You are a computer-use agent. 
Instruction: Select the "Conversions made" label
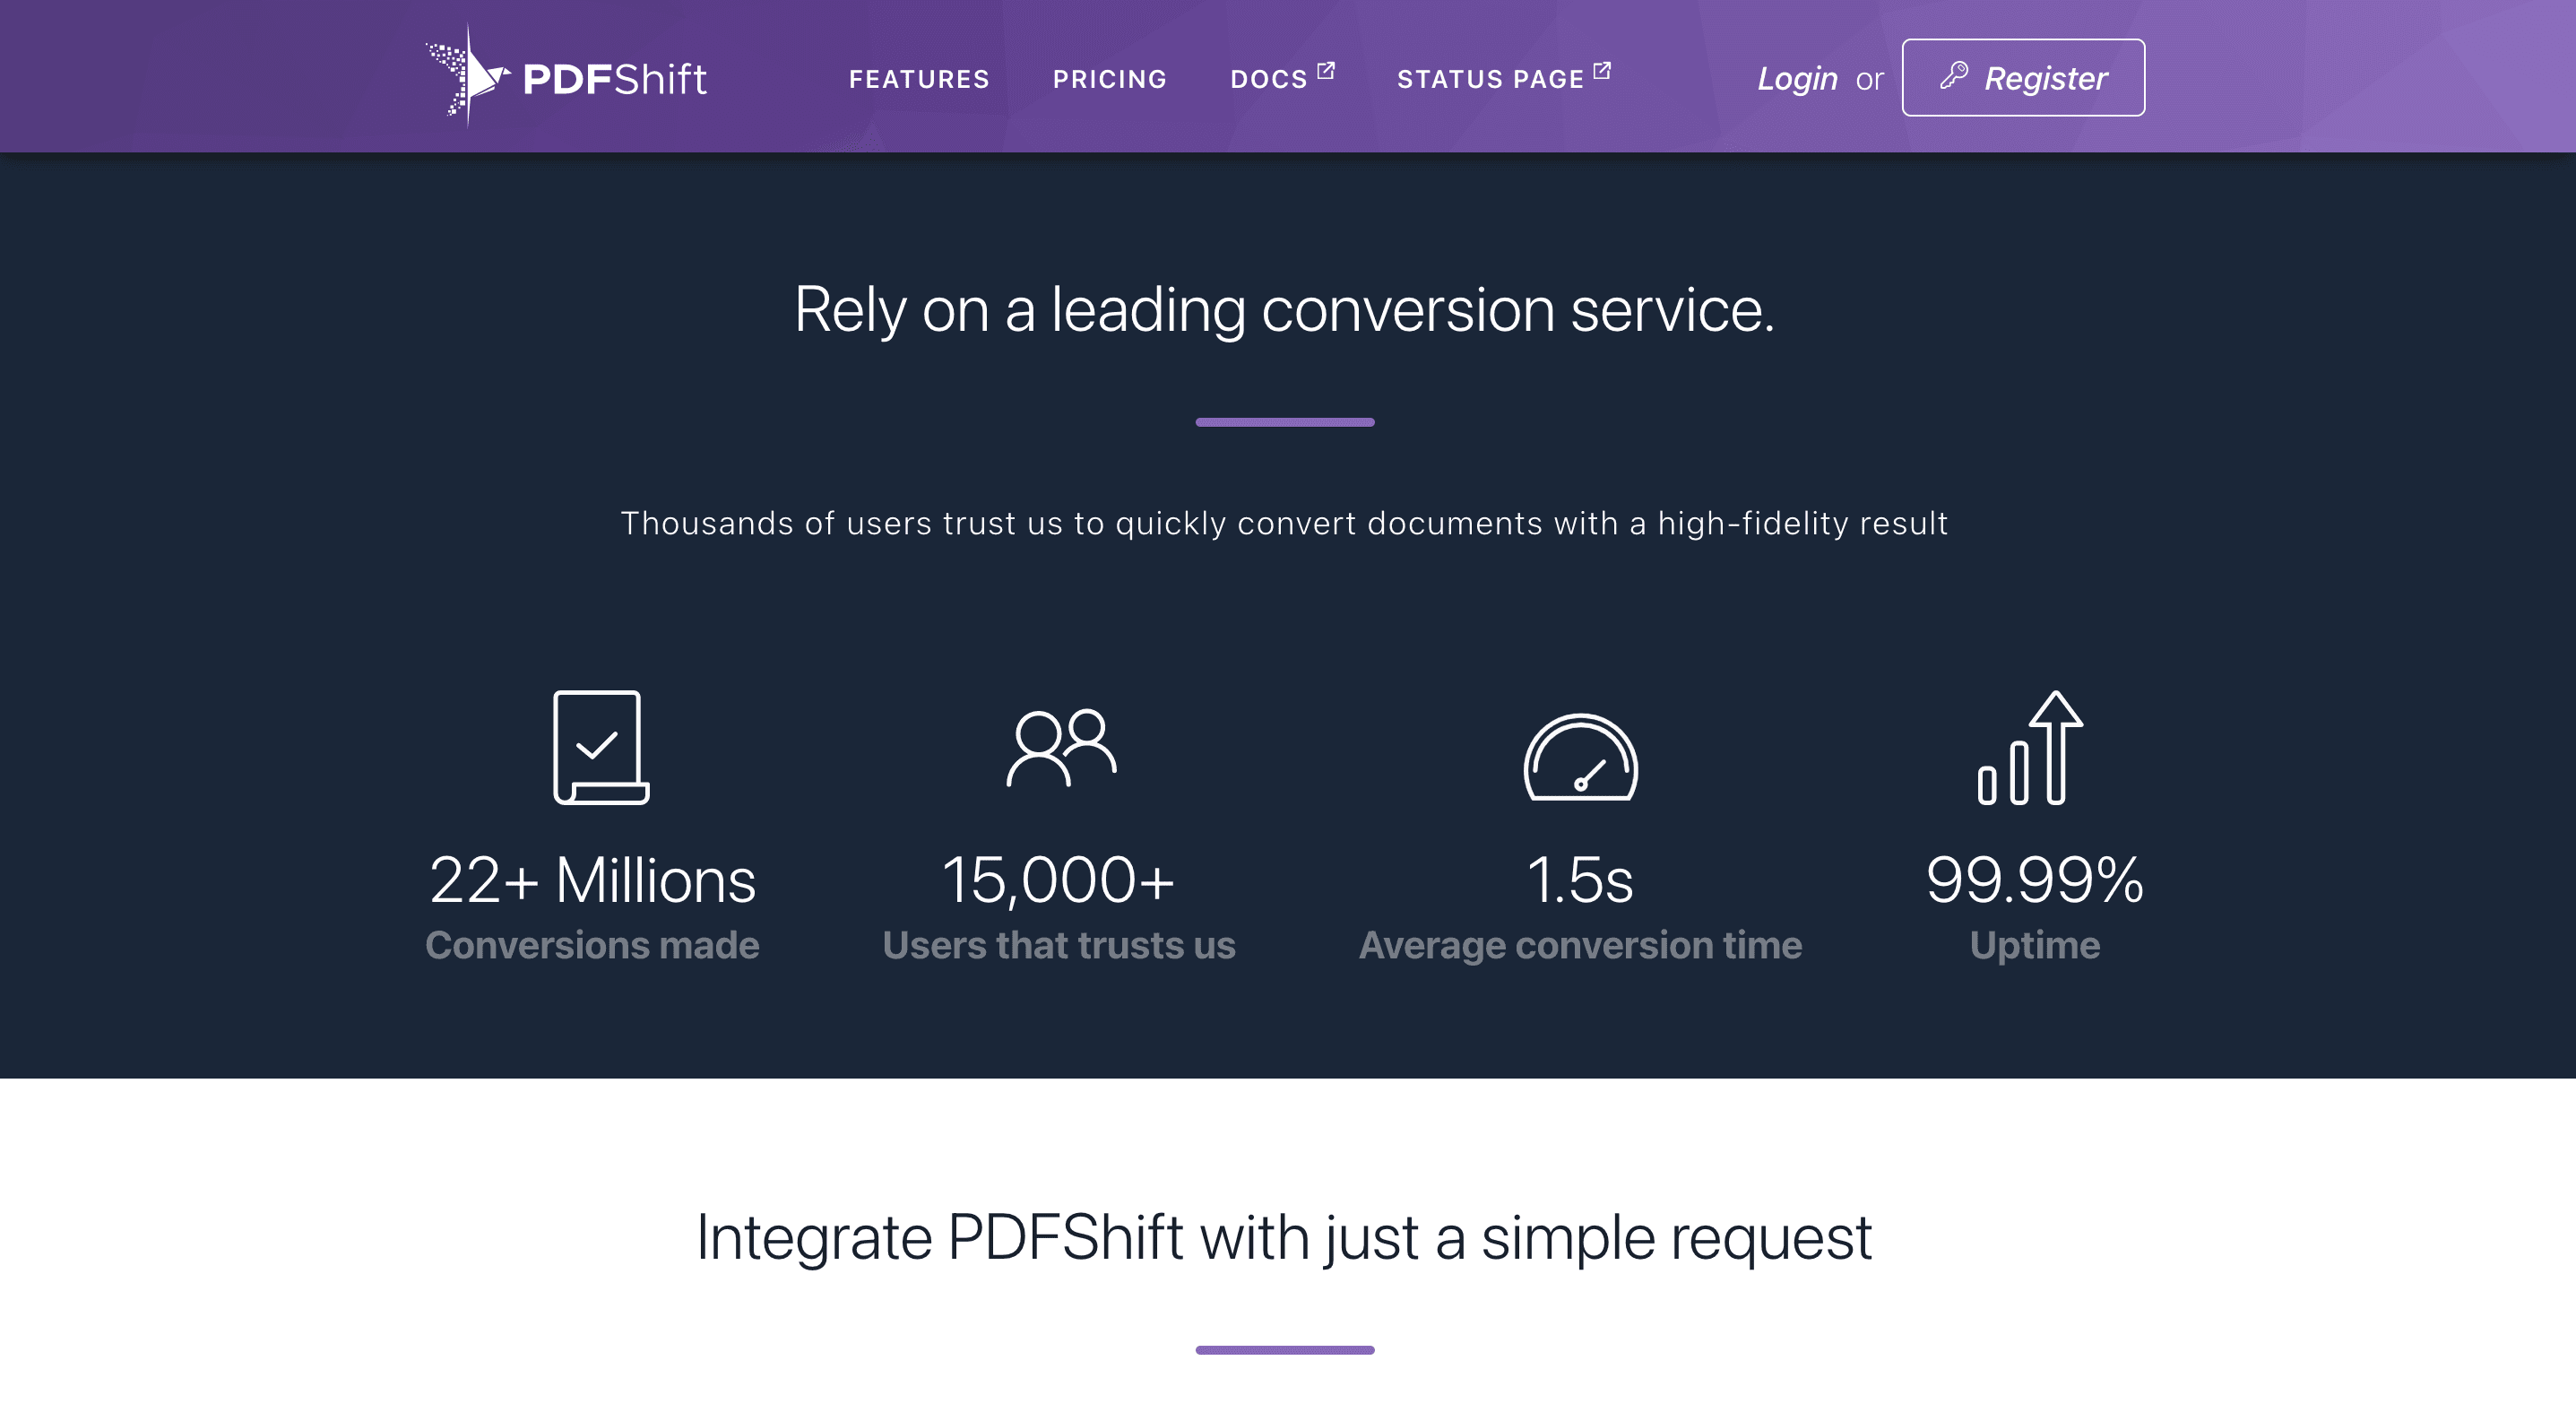pos(592,945)
